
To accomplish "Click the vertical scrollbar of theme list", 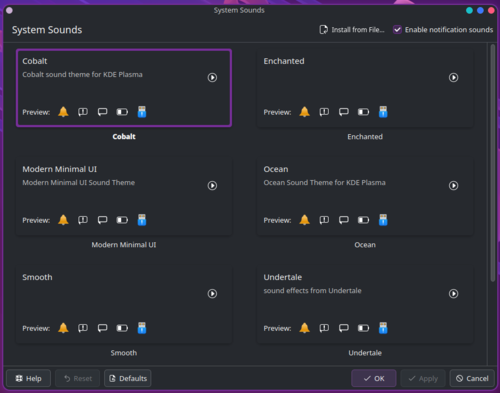I will [x=493, y=163].
